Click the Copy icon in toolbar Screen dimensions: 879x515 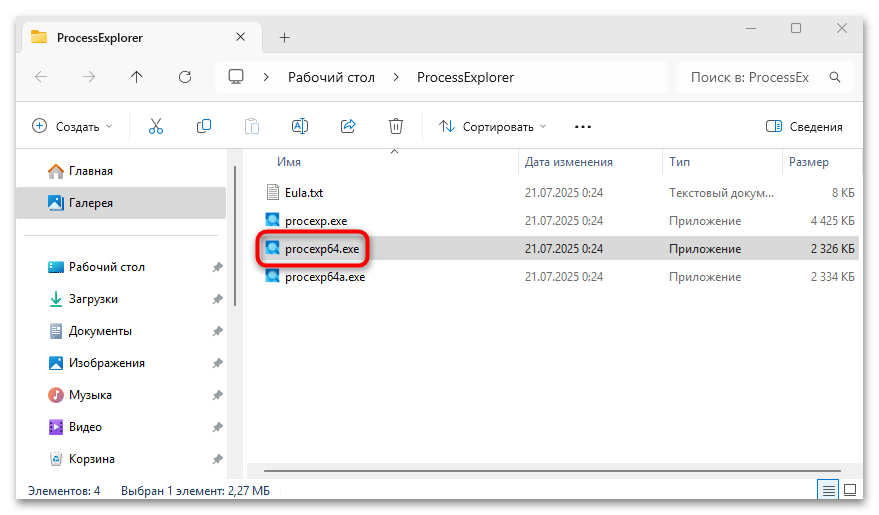click(x=204, y=127)
